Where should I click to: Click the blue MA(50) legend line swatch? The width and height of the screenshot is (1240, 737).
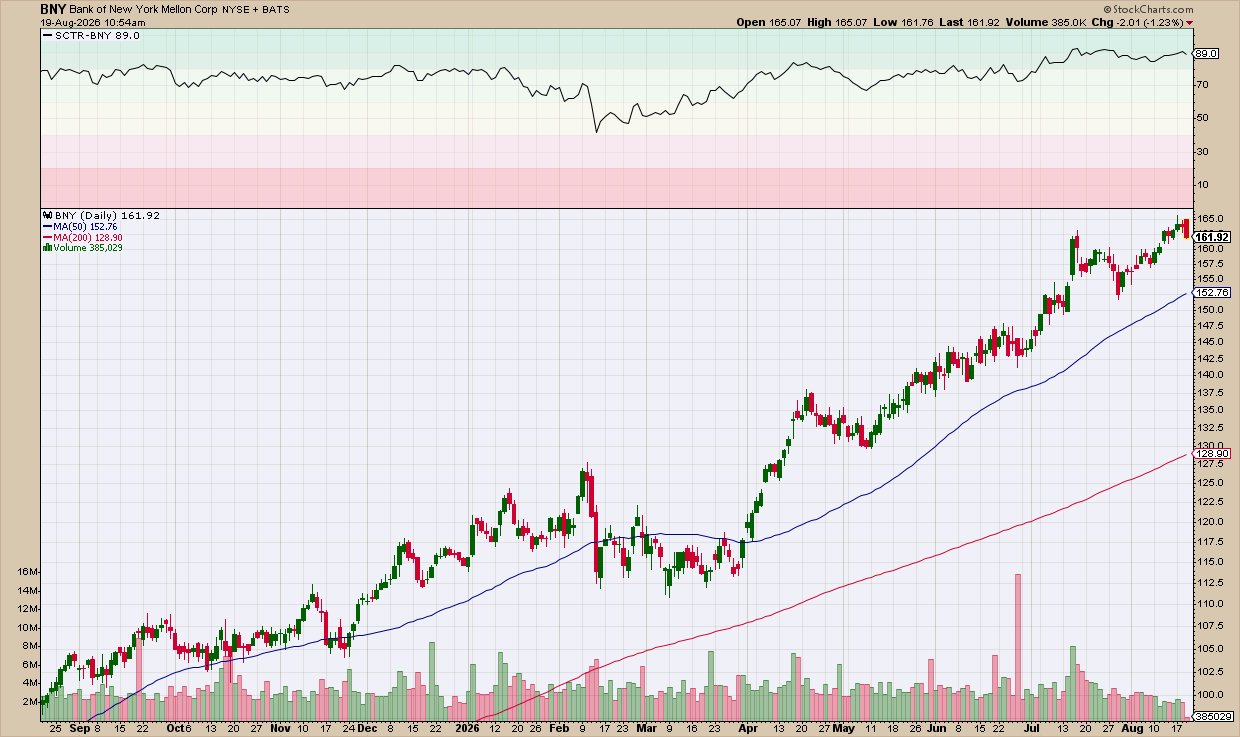click(x=46, y=226)
